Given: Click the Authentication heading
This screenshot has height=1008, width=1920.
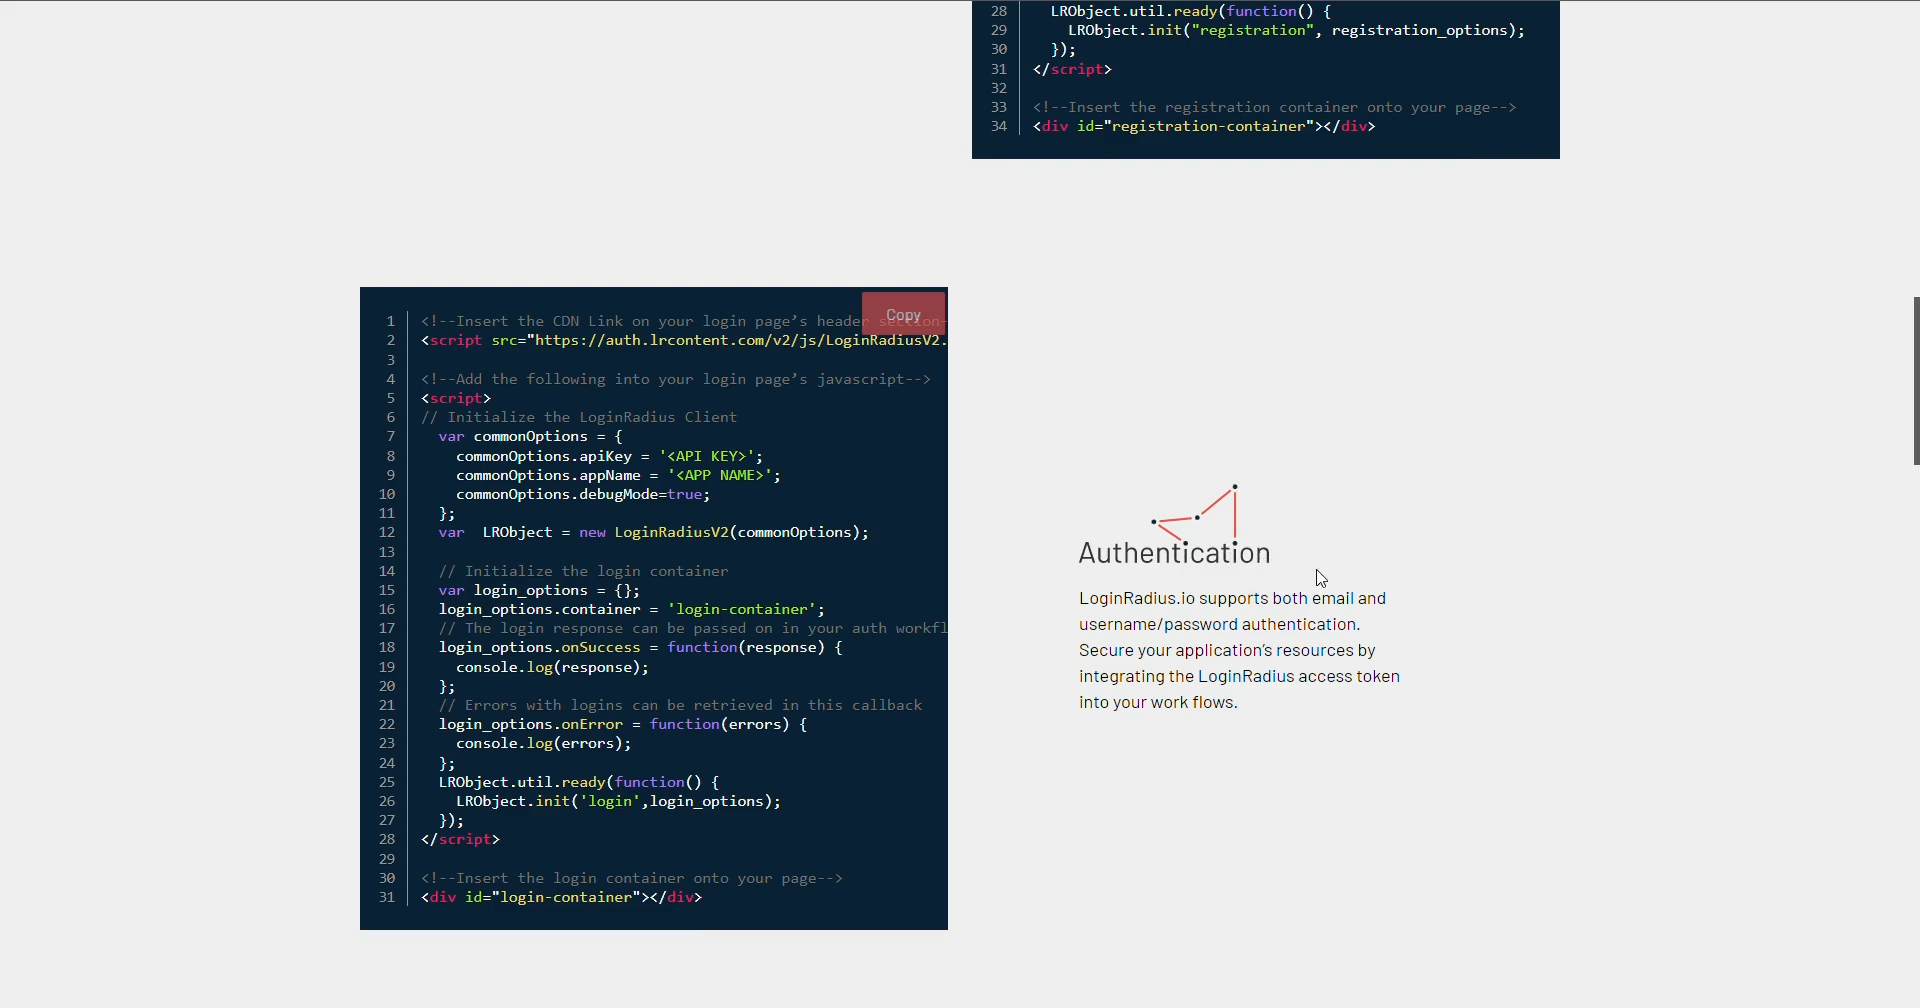Looking at the screenshot, I should pos(1174,553).
